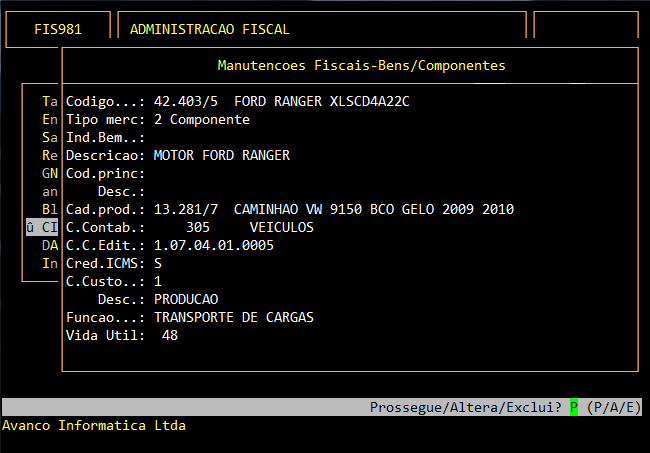The width and height of the screenshot is (650, 453).
Task: Select the C.Contab value 305
Action: click(198, 228)
